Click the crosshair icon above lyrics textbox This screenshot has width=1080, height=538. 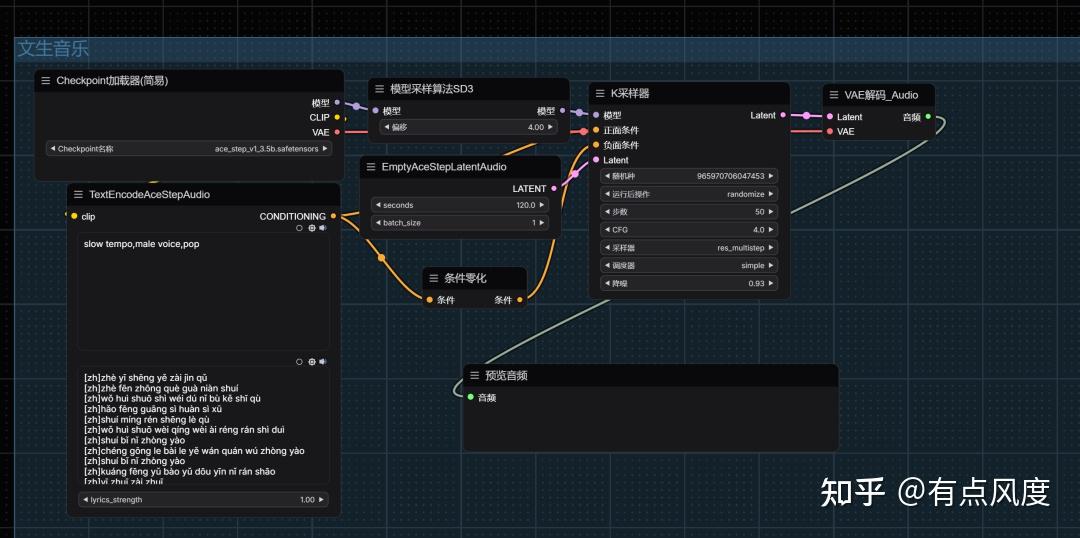(x=311, y=362)
